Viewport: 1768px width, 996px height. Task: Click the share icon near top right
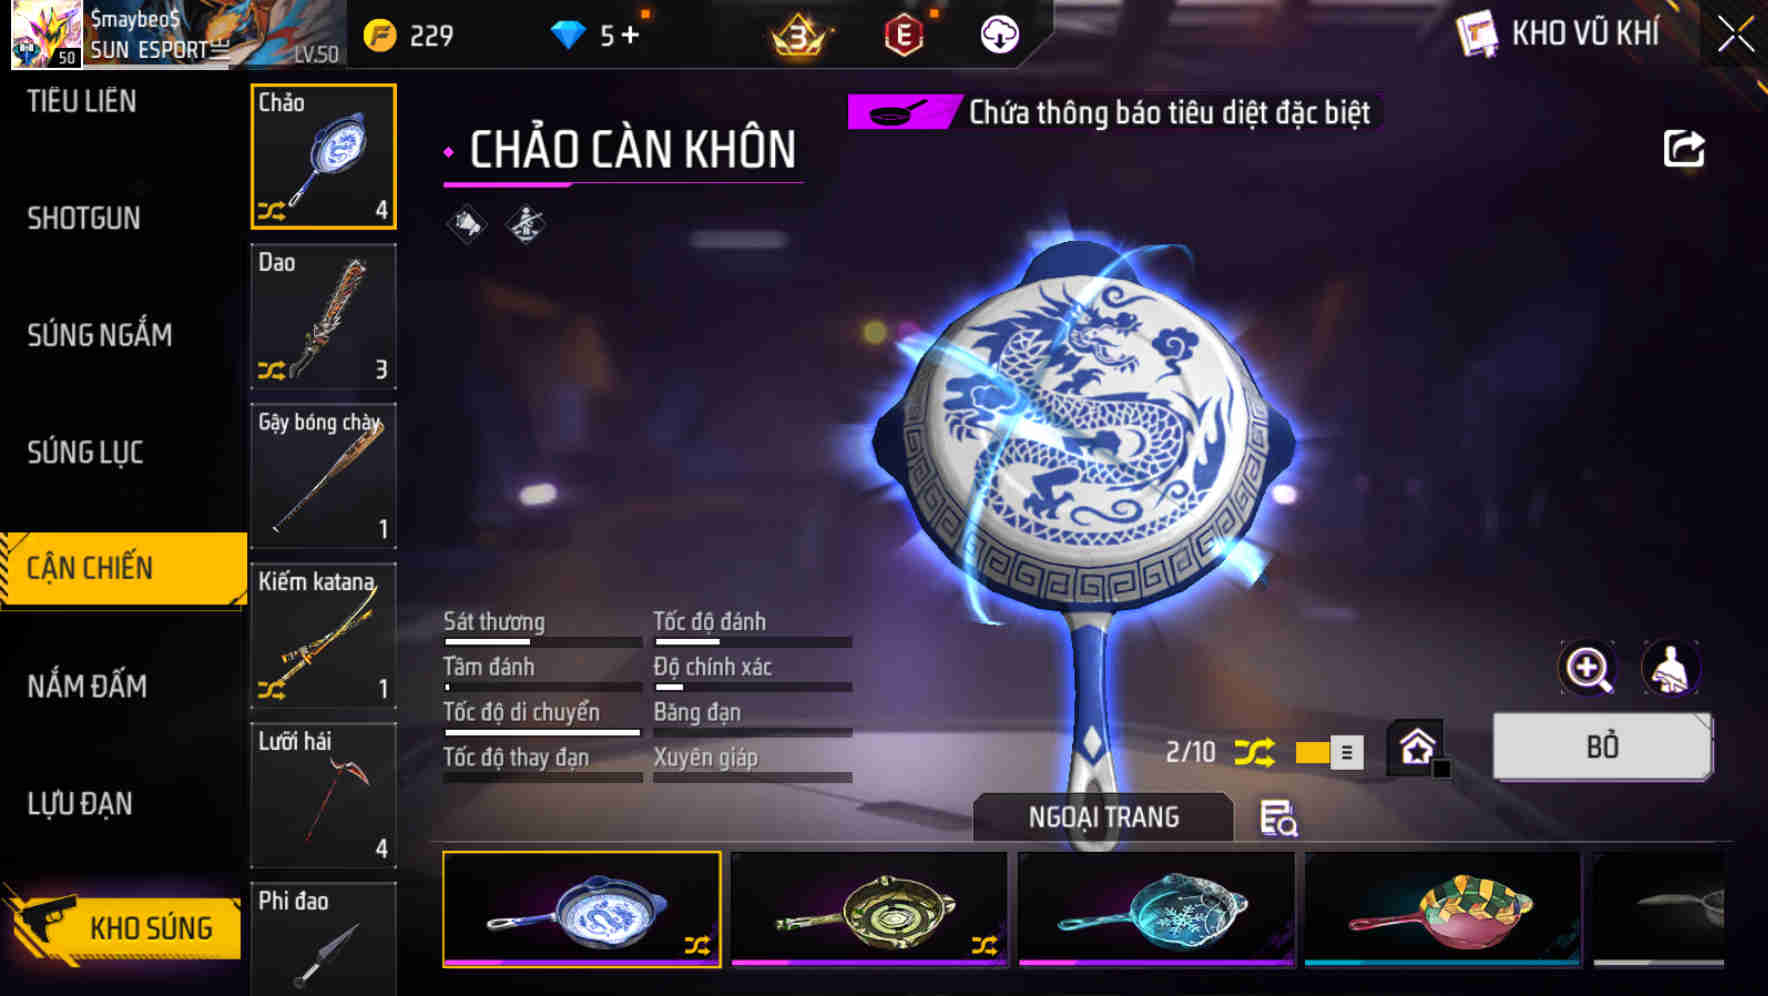1683,149
